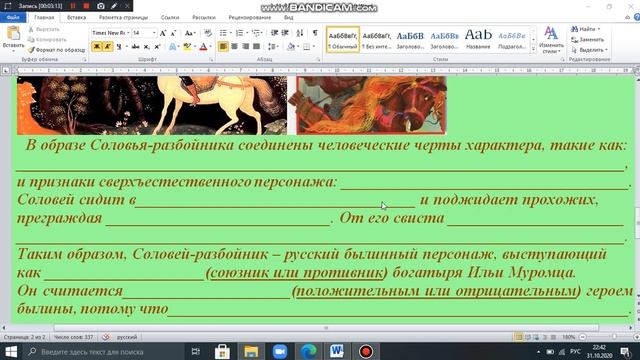Select the Без интервала style

click(x=376, y=40)
